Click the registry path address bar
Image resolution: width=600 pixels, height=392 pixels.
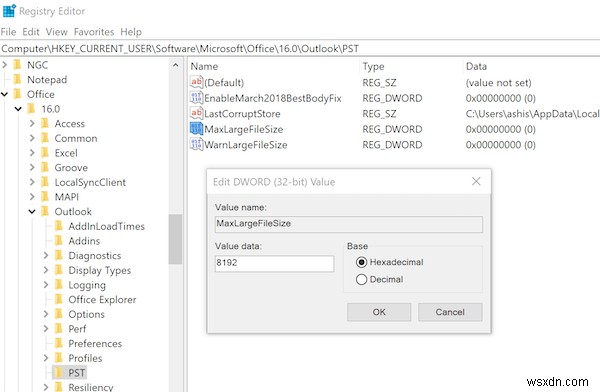click(x=300, y=49)
